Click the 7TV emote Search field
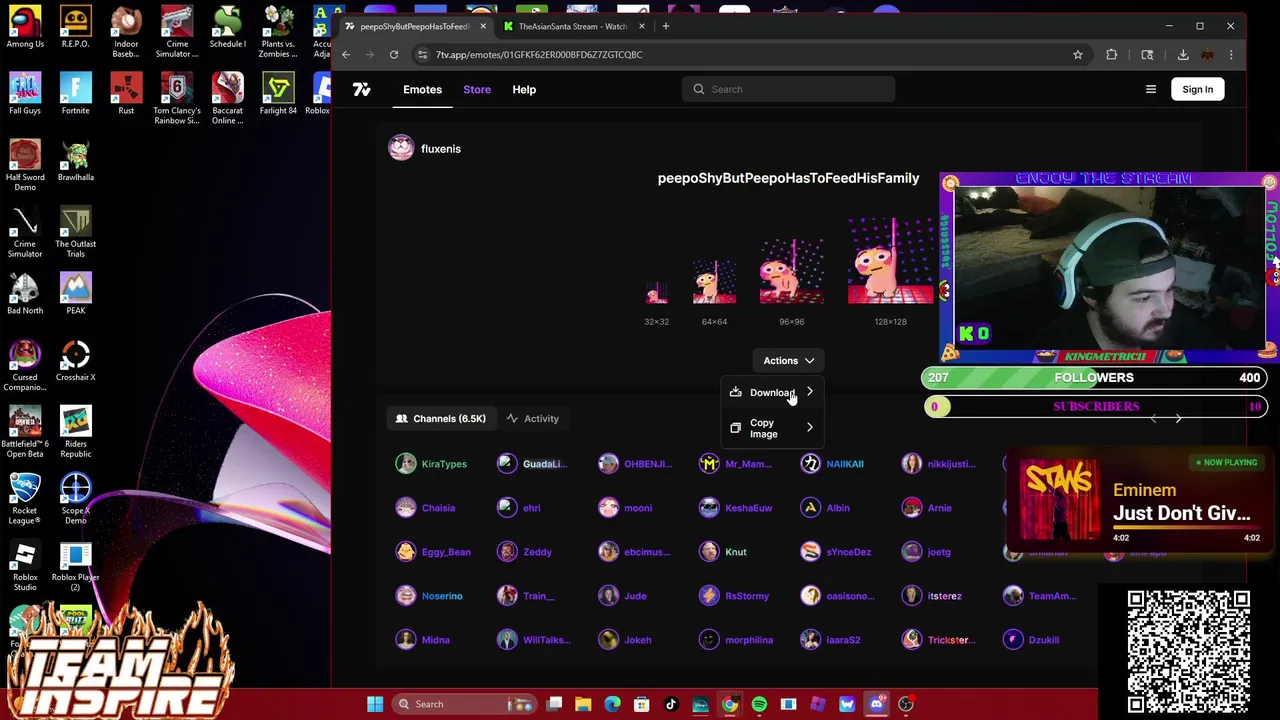 [788, 89]
